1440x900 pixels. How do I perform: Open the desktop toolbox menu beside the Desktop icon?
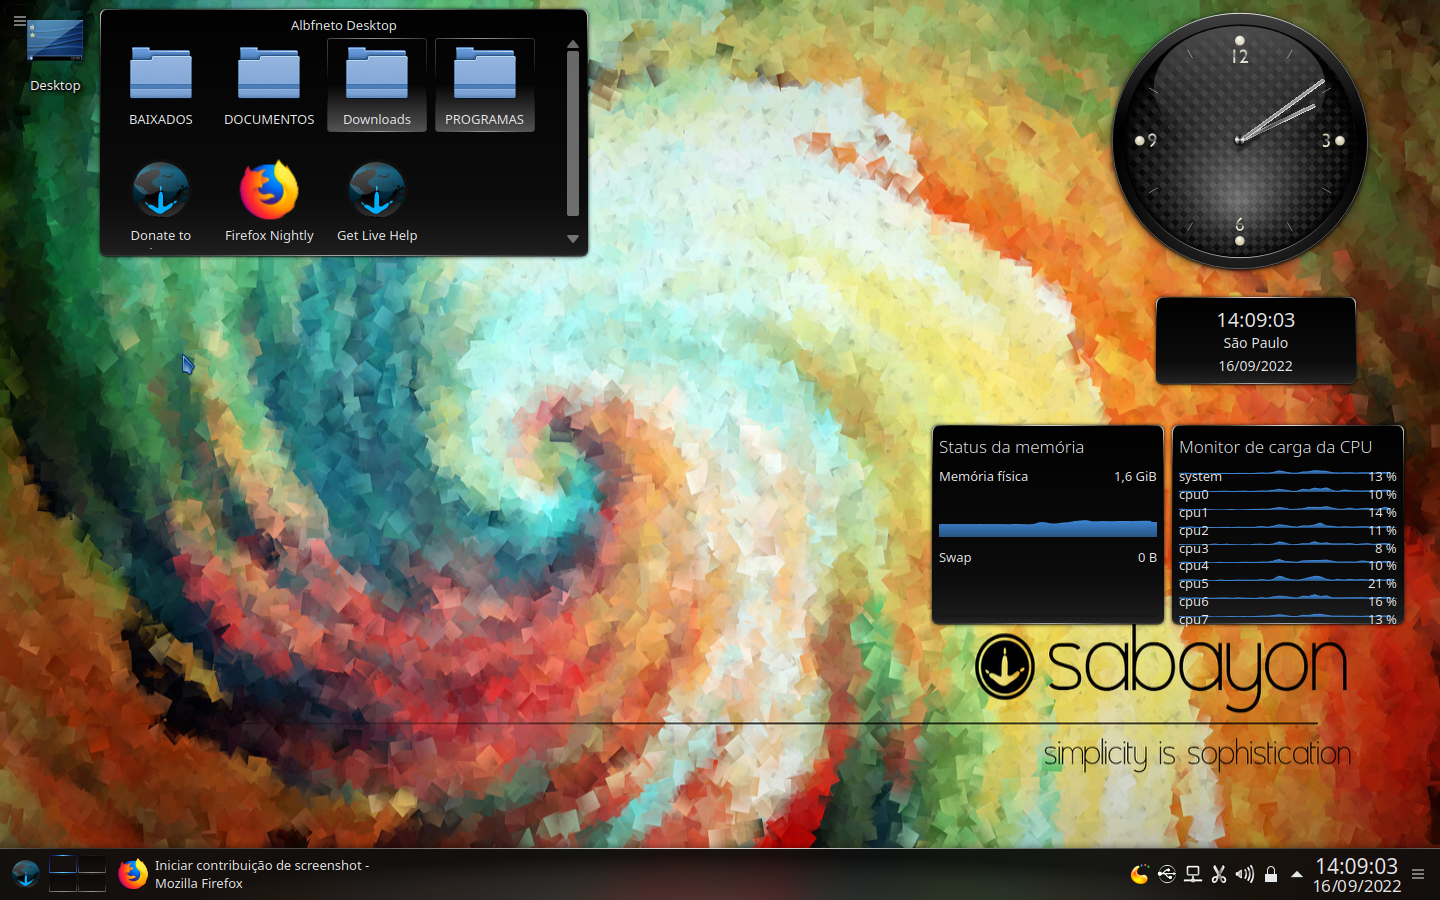20,20
